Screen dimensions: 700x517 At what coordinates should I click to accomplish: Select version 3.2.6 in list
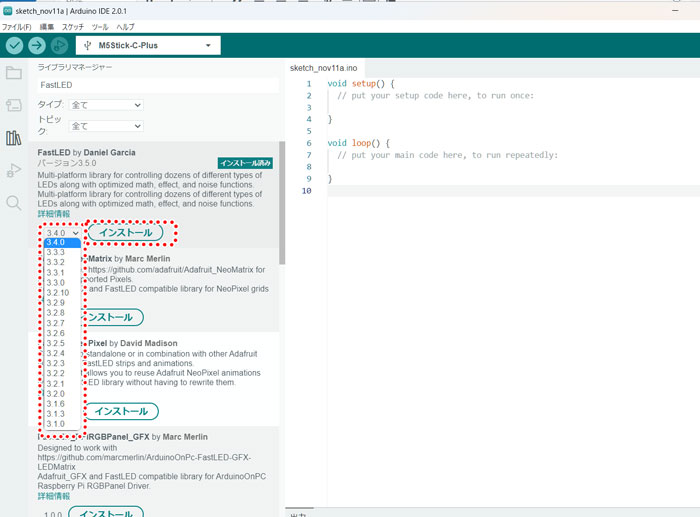[62, 333]
